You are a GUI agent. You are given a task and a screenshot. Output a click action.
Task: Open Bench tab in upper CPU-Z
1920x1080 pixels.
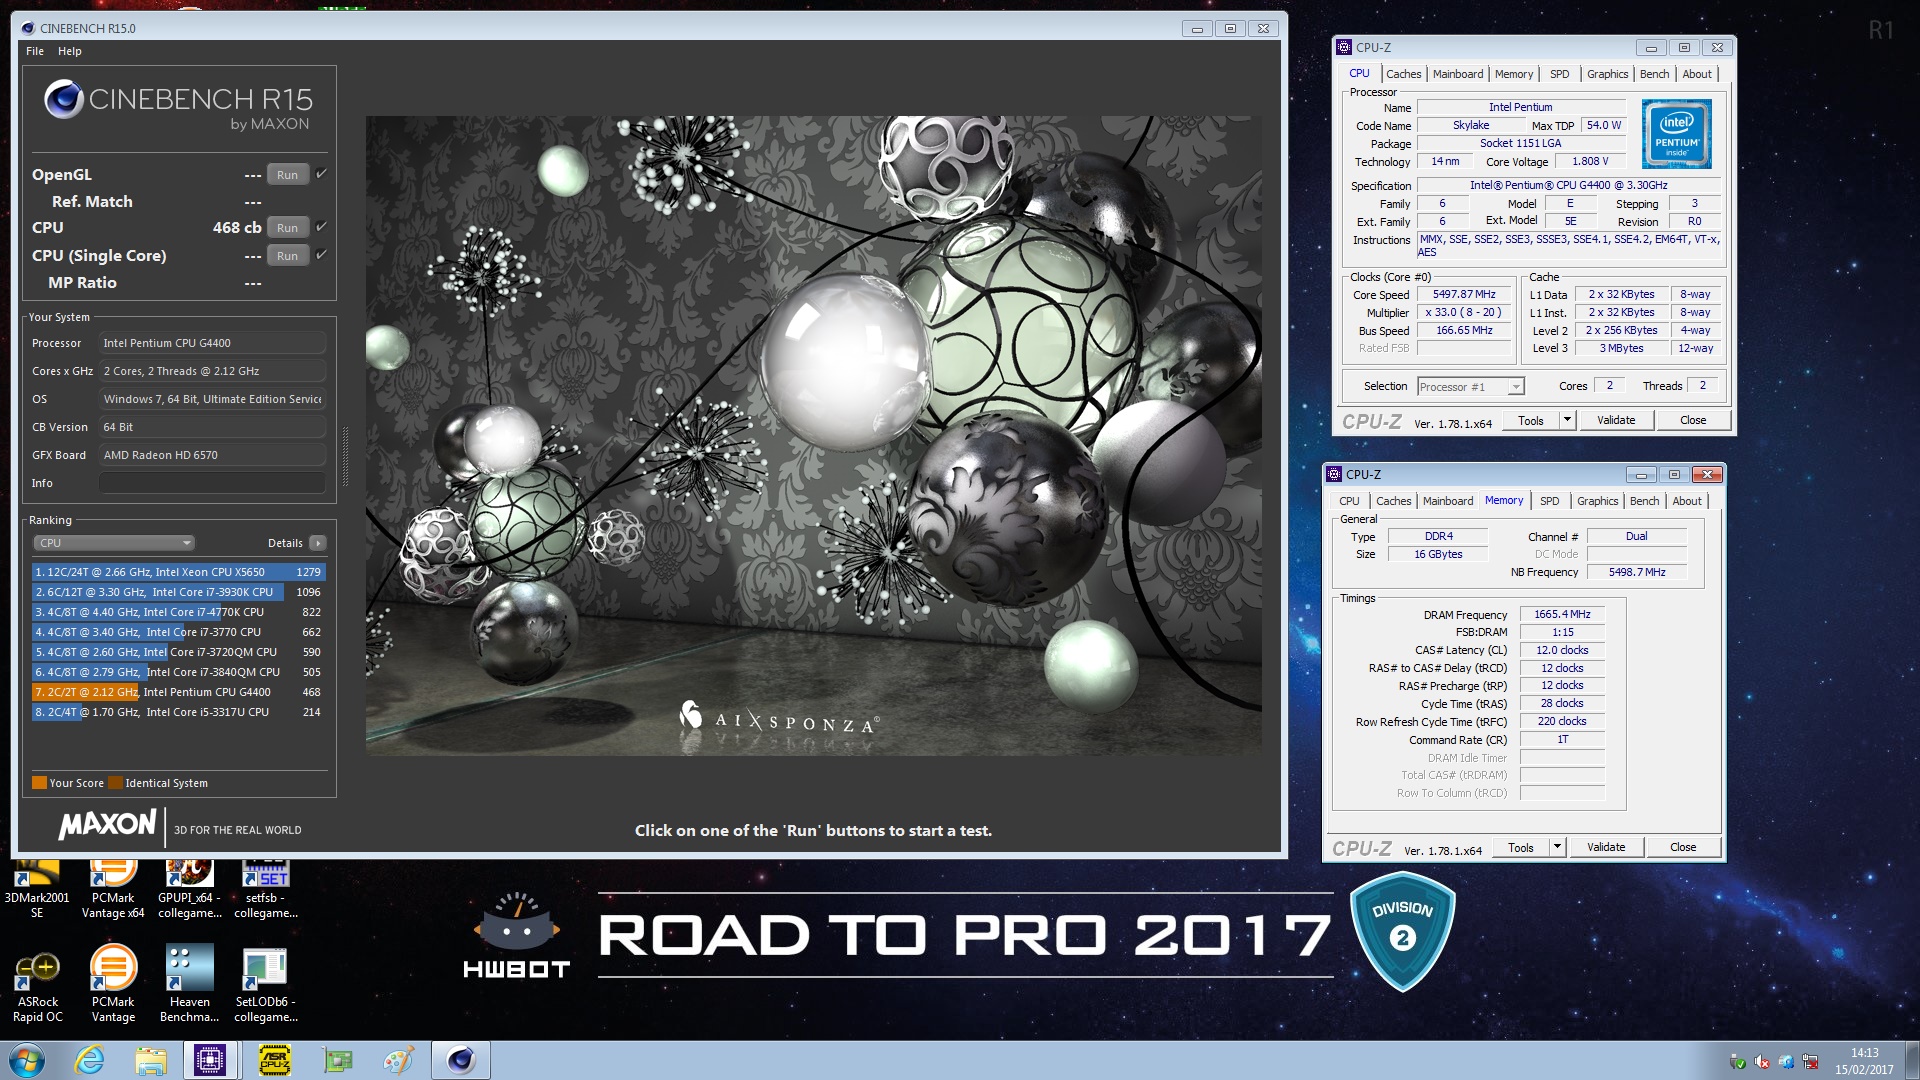pos(1654,74)
